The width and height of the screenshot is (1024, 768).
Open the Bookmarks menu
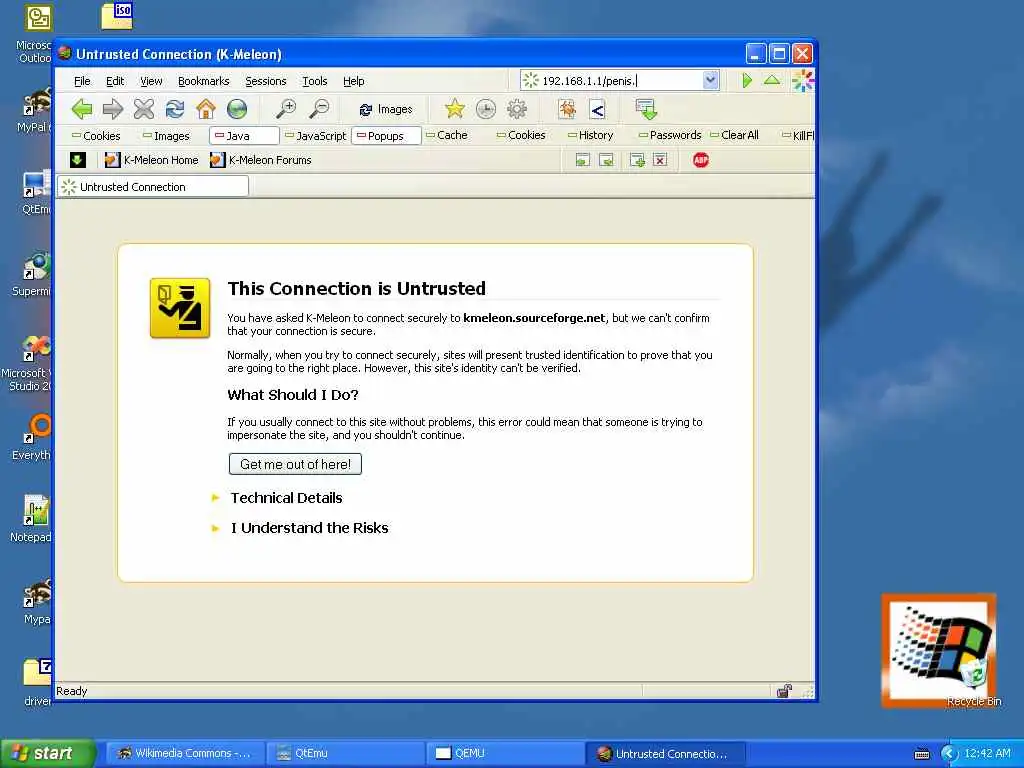pos(204,81)
